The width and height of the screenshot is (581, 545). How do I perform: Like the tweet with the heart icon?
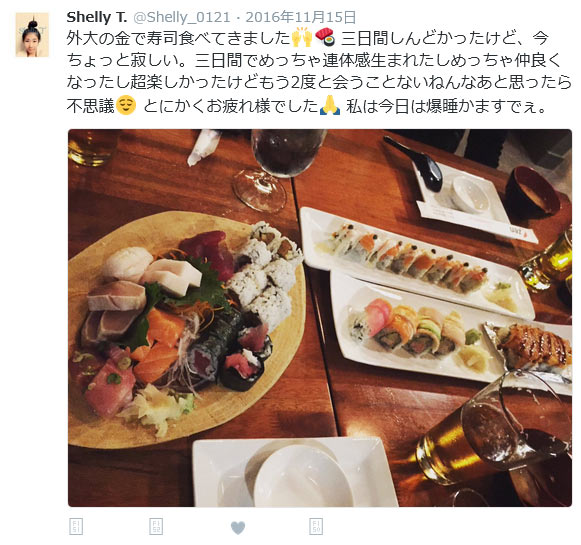[238, 528]
